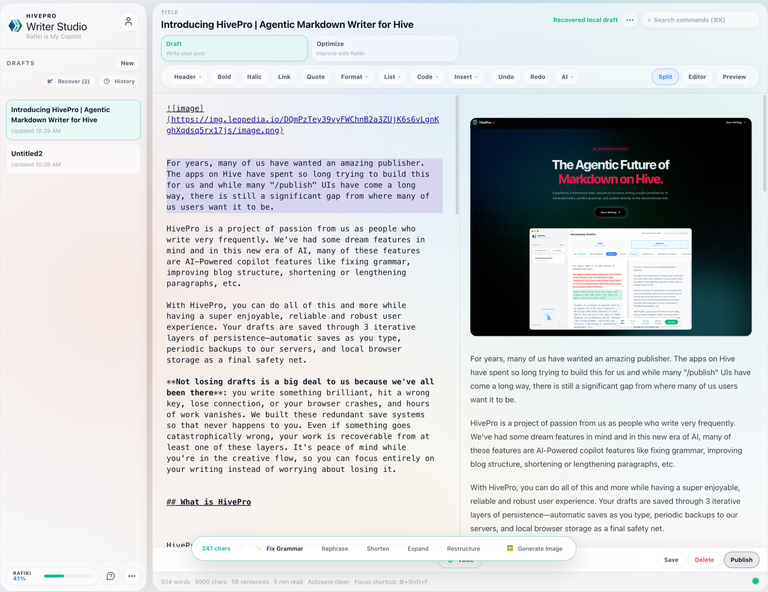Open the user profile icon
The height and width of the screenshot is (592, 768).
coord(128,22)
